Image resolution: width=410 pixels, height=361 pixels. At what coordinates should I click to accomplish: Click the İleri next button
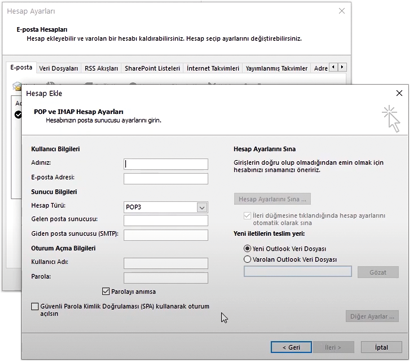pos(333,347)
